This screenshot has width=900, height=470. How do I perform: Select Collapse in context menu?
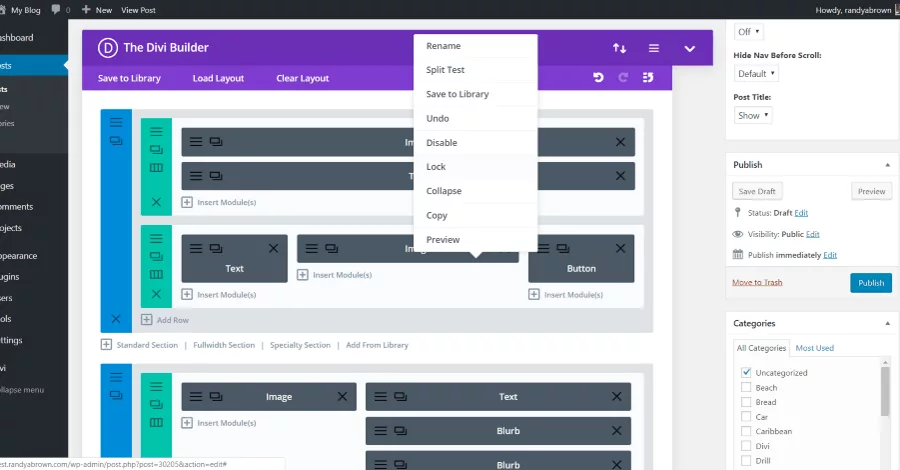point(475,191)
